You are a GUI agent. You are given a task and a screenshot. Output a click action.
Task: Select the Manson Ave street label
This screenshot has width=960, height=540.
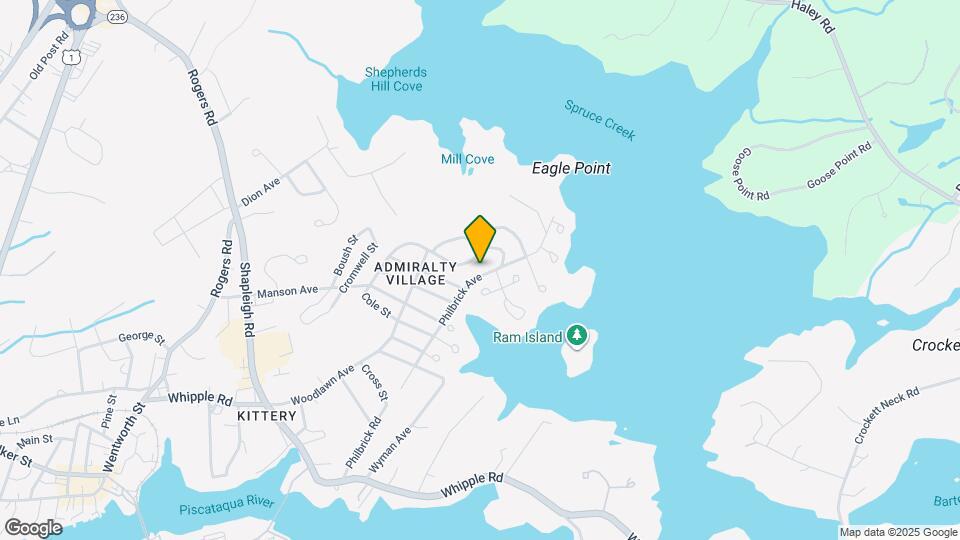(x=287, y=291)
